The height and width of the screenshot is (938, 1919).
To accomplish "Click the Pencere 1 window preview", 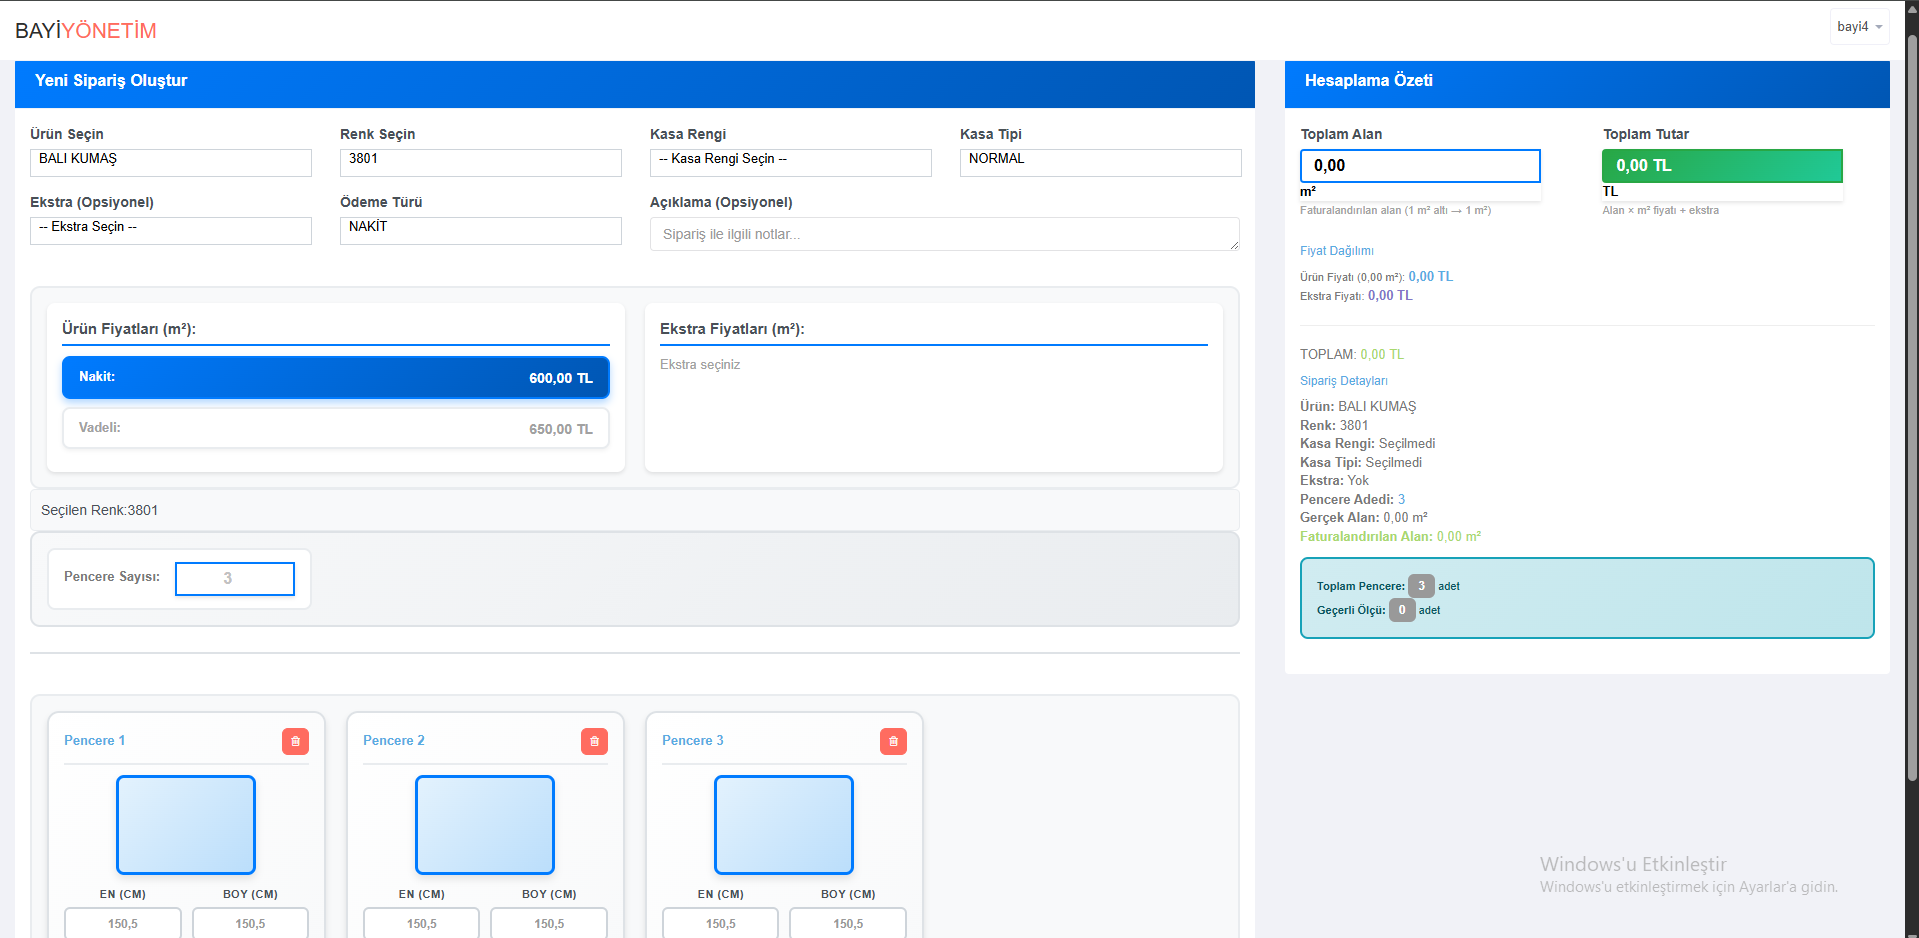I will click(186, 825).
